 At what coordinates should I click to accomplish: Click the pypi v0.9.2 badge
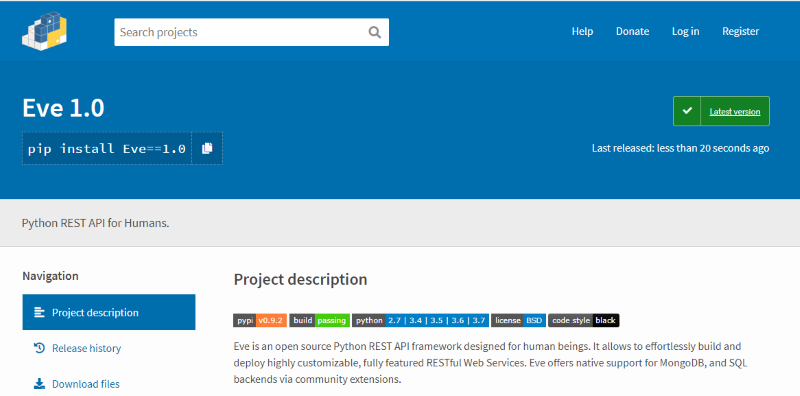pyautogui.click(x=260, y=320)
